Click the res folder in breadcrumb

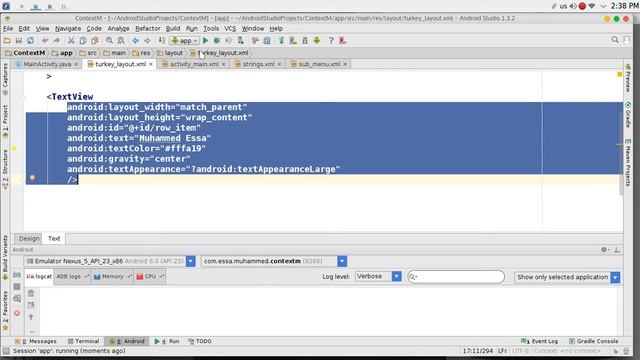point(141,53)
